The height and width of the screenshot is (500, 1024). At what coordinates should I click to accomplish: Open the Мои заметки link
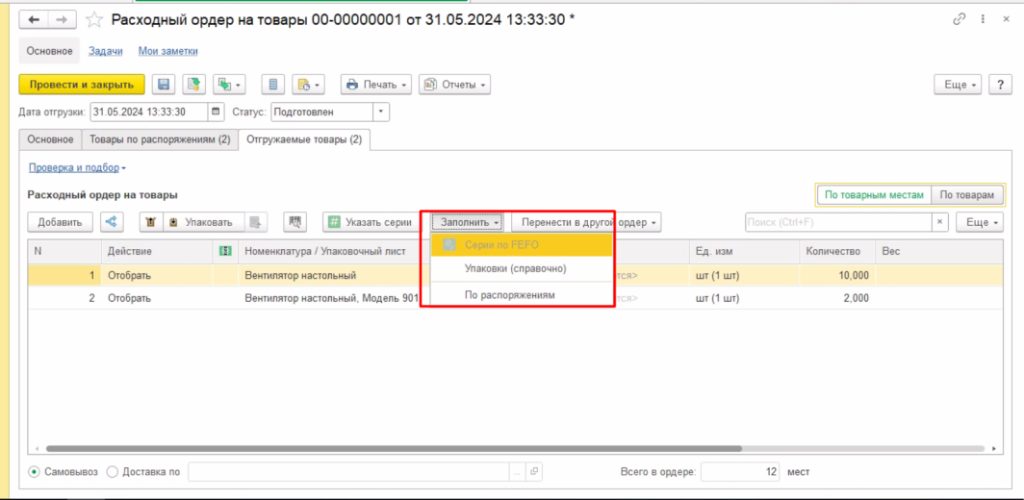(x=168, y=51)
